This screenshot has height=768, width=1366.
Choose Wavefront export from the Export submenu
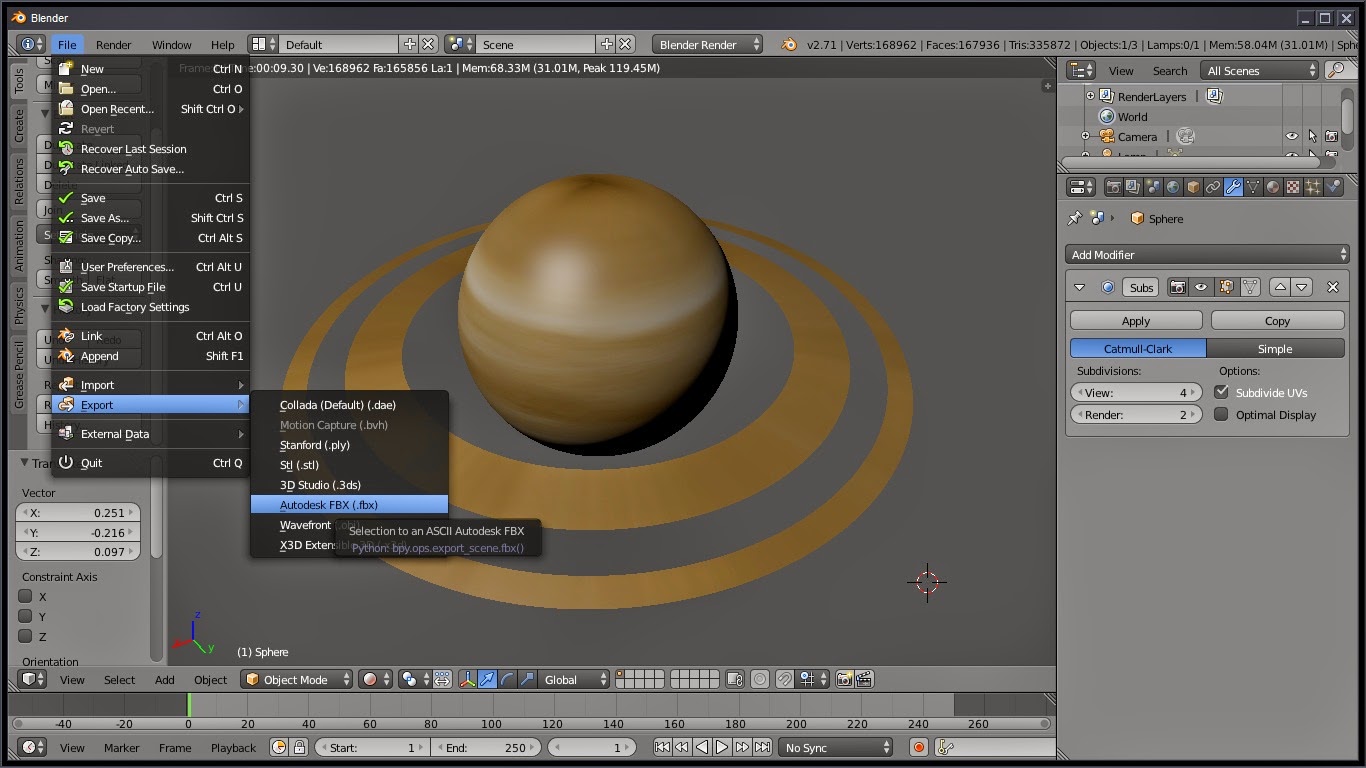tap(305, 524)
